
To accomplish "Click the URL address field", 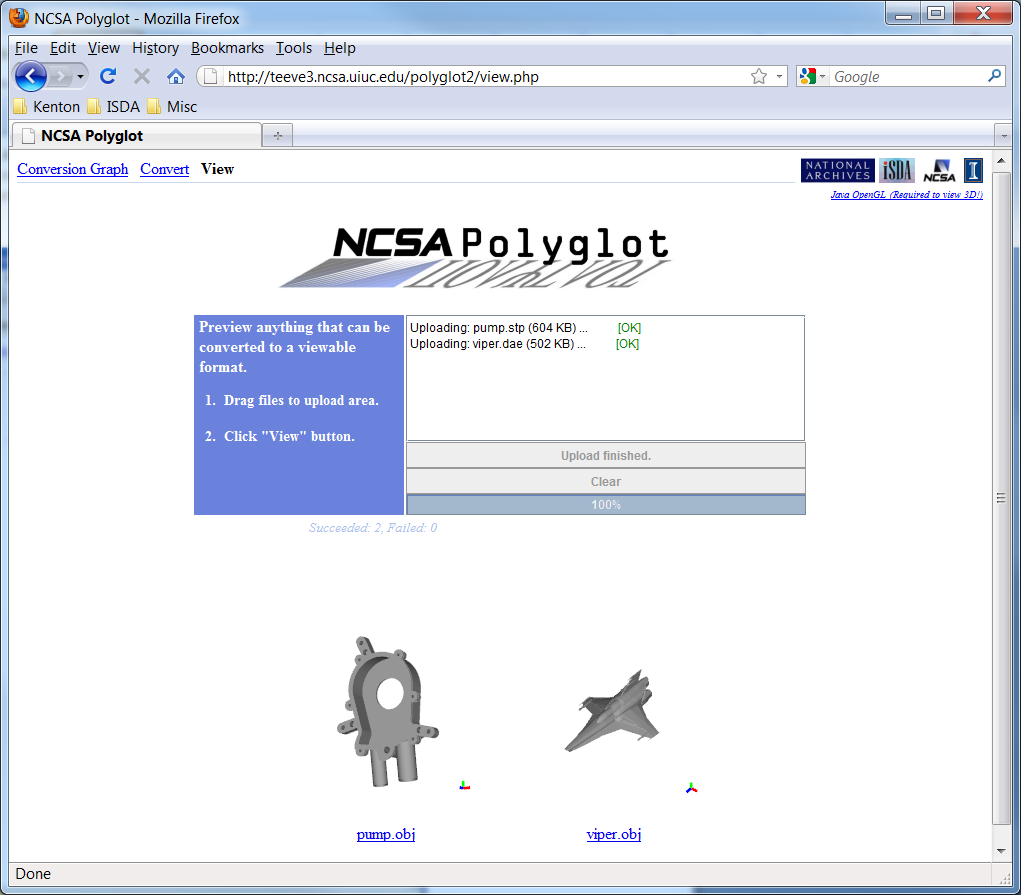I will click(485, 77).
